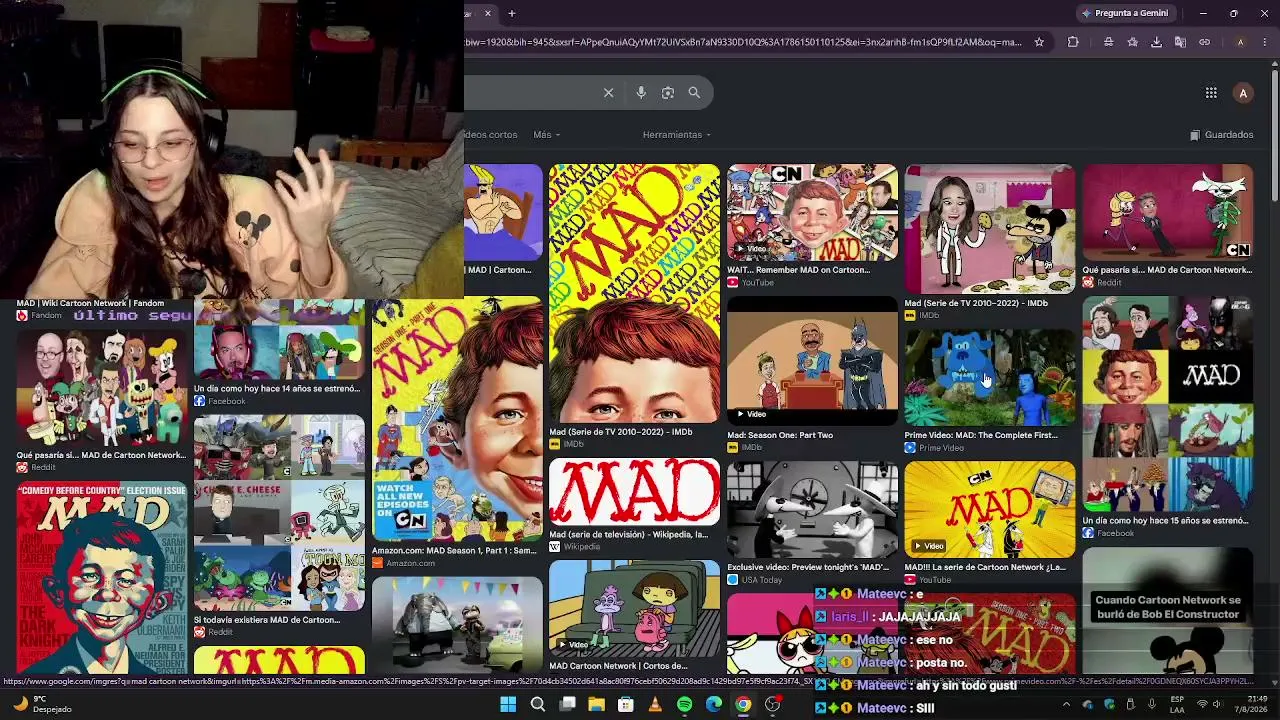
Task: Open Spotify from the taskbar
Action: click(684, 705)
